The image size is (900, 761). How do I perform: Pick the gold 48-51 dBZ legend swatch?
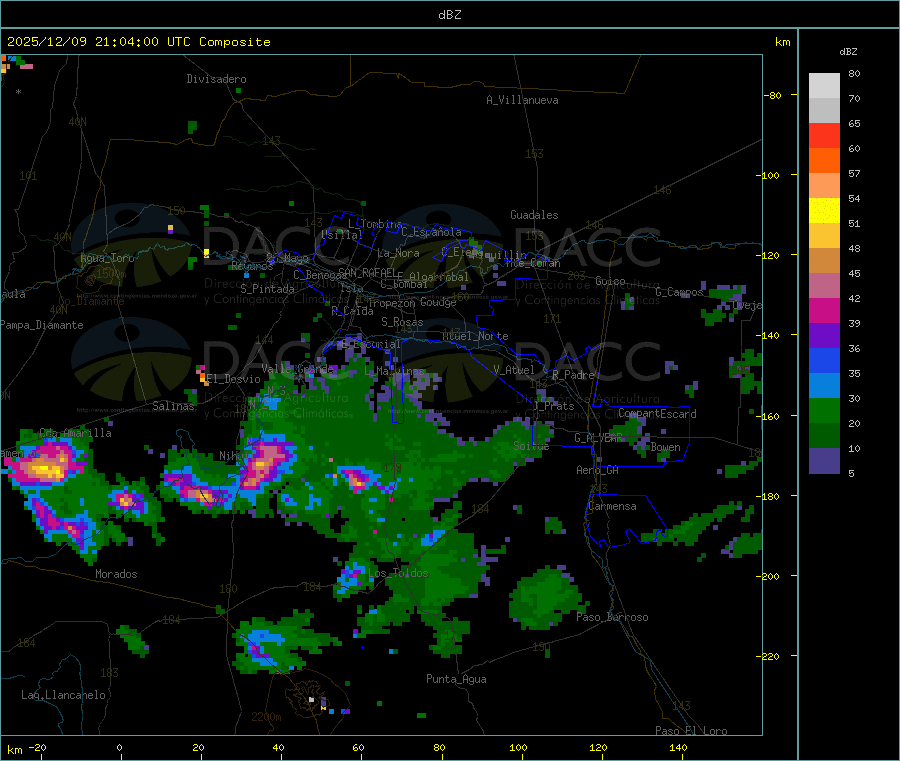click(824, 235)
